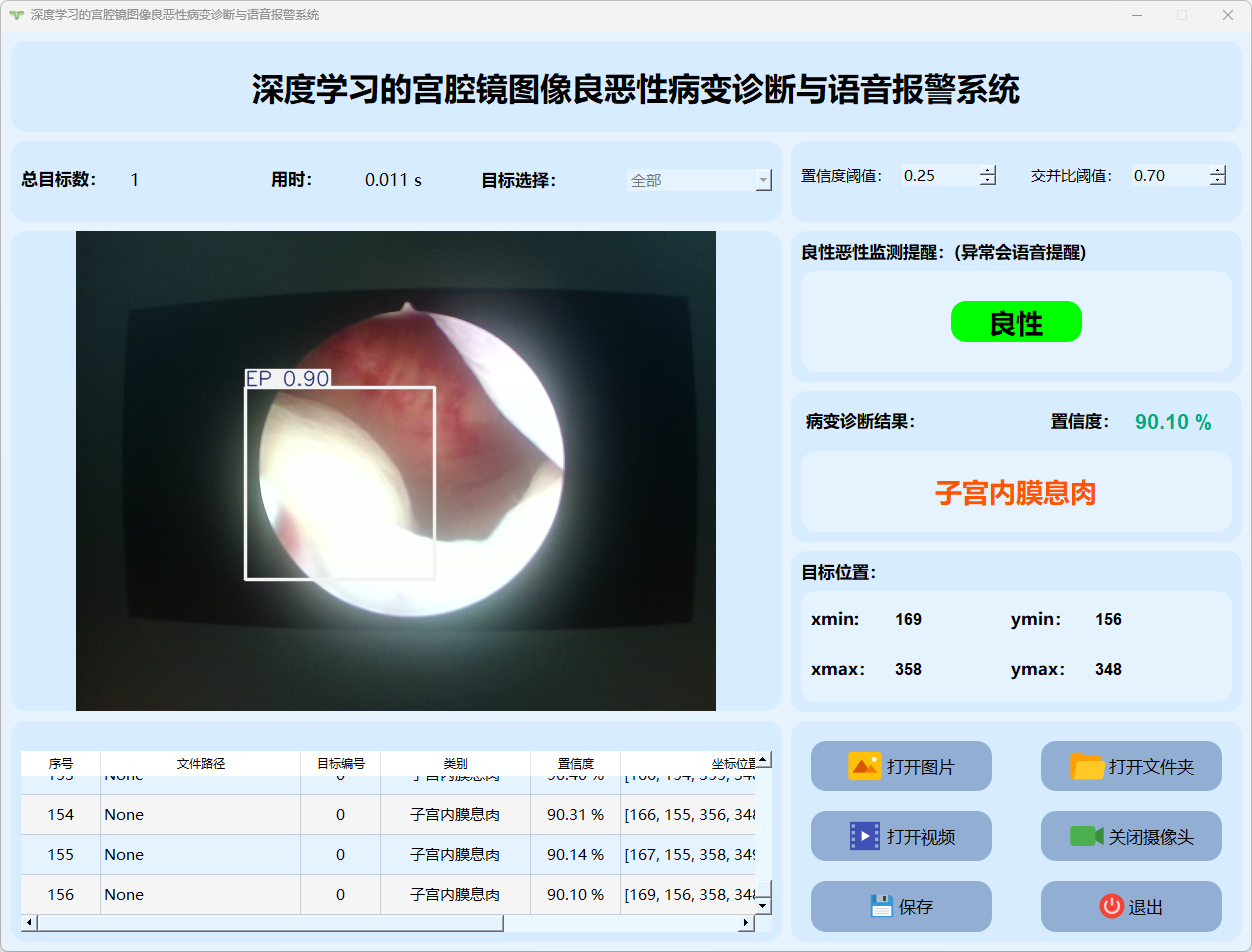1252x952 pixels.
Task: Click the green camera icon on 关闭摄像头
Action: (x=1086, y=836)
